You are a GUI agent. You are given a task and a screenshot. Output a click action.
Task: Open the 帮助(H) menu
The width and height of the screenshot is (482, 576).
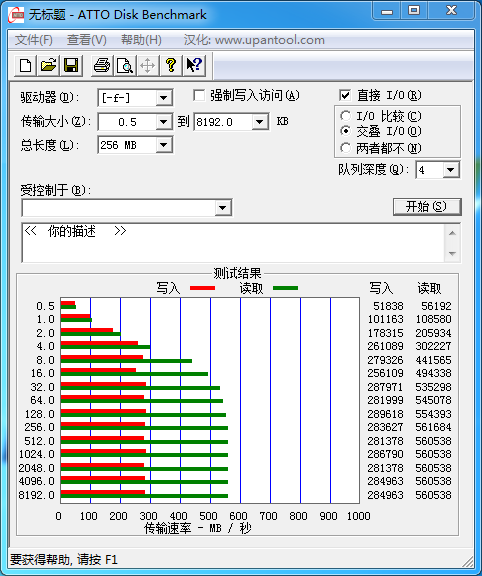click(x=141, y=40)
